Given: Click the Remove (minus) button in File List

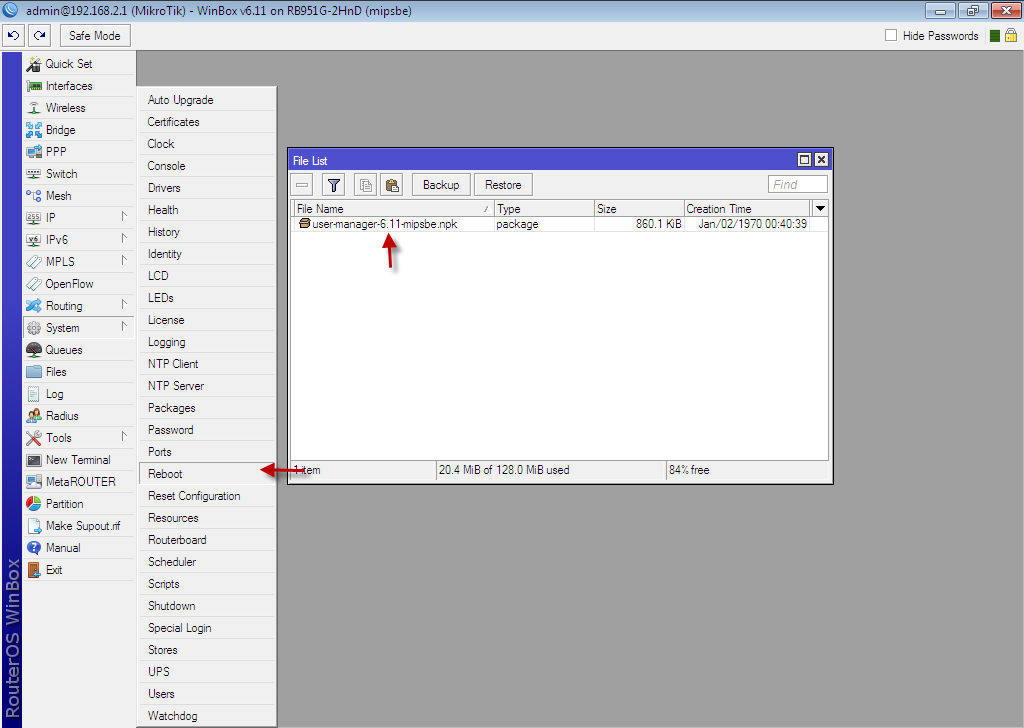Looking at the screenshot, I should pos(302,185).
